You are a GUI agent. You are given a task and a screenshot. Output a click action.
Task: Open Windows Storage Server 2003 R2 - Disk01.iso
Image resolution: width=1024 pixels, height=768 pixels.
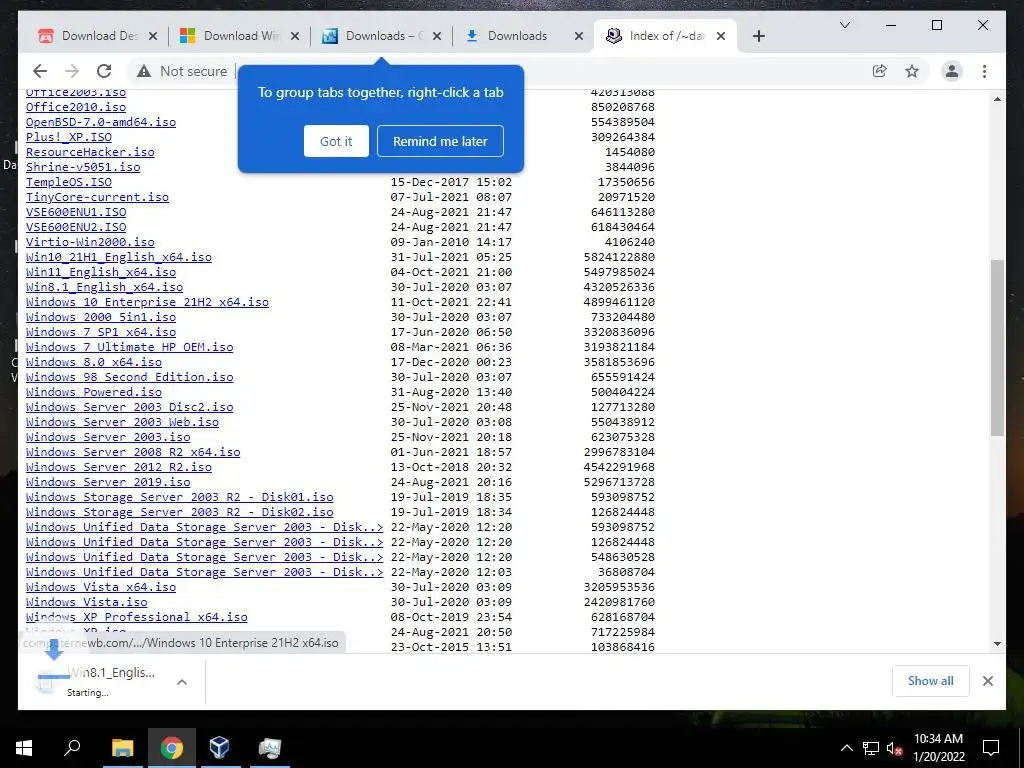pos(180,497)
